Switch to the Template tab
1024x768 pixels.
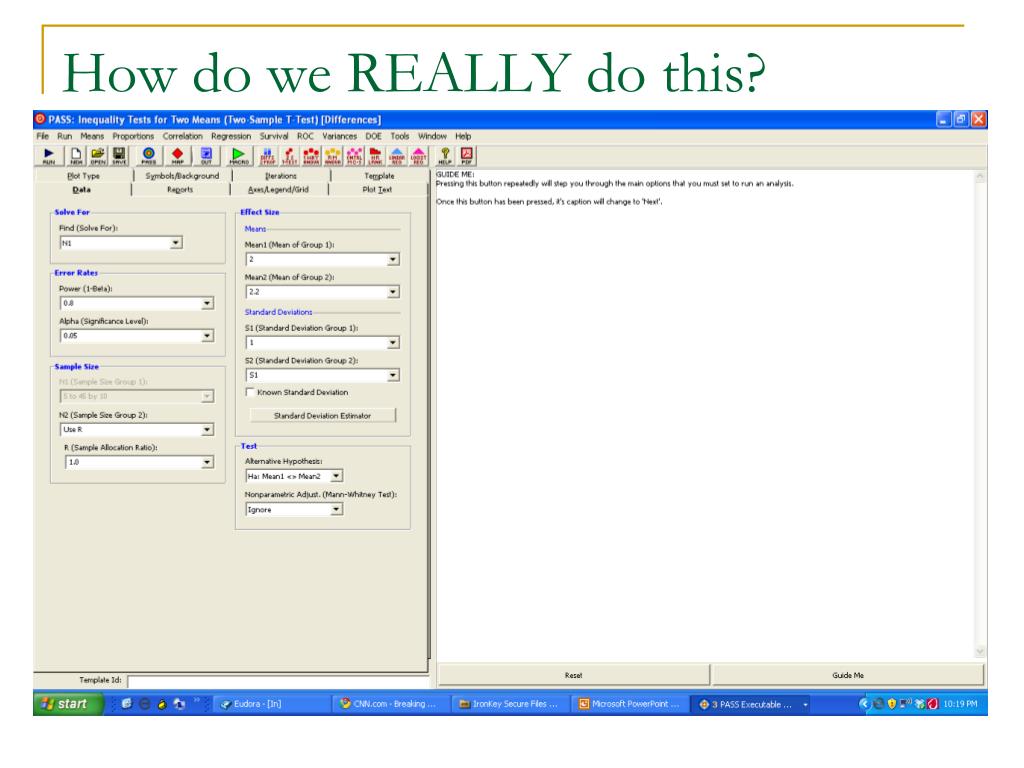(379, 176)
